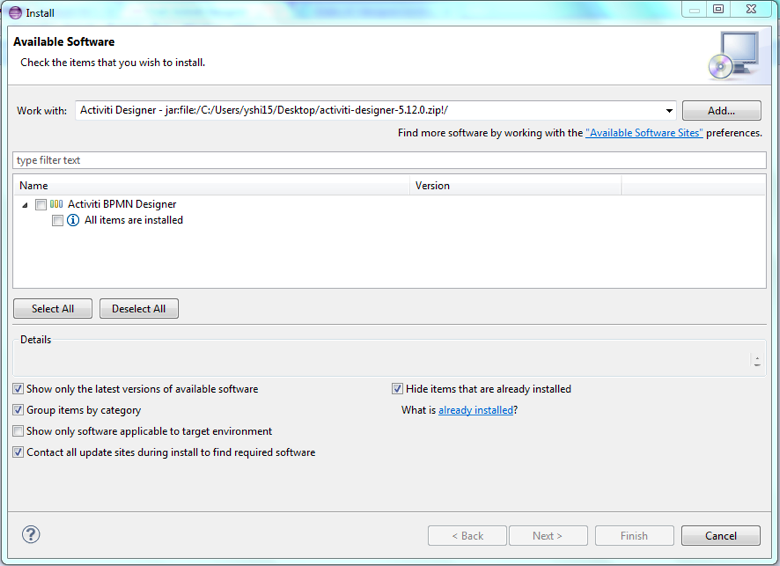Click the Name column header

[211, 186]
